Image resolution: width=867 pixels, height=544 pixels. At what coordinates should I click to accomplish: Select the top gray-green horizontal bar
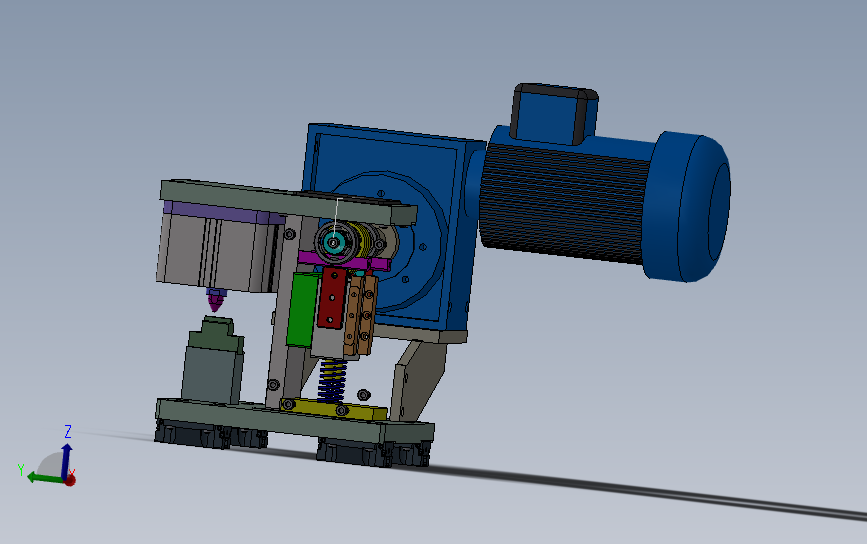(x=288, y=202)
